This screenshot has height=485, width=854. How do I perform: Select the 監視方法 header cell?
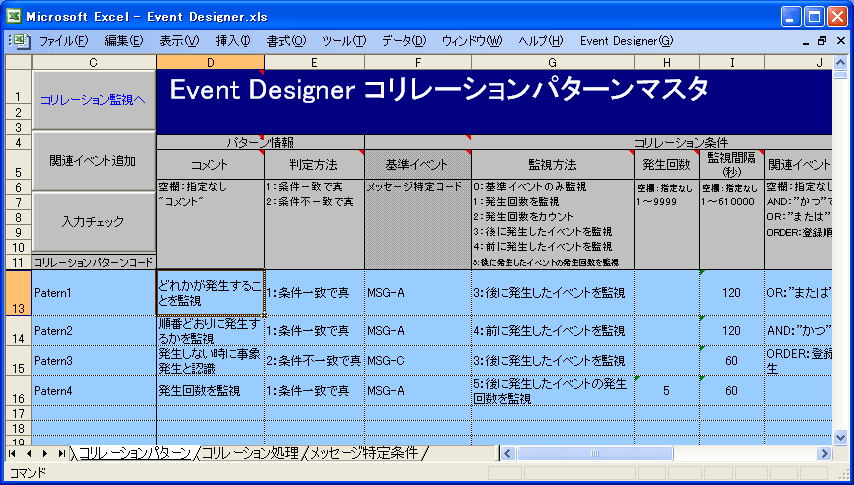click(x=553, y=165)
